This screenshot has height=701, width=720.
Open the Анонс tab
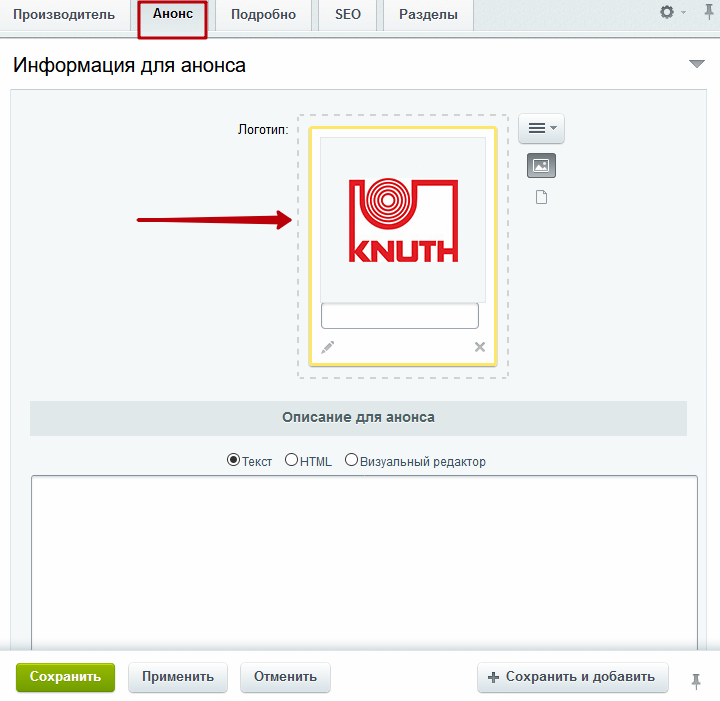point(173,15)
